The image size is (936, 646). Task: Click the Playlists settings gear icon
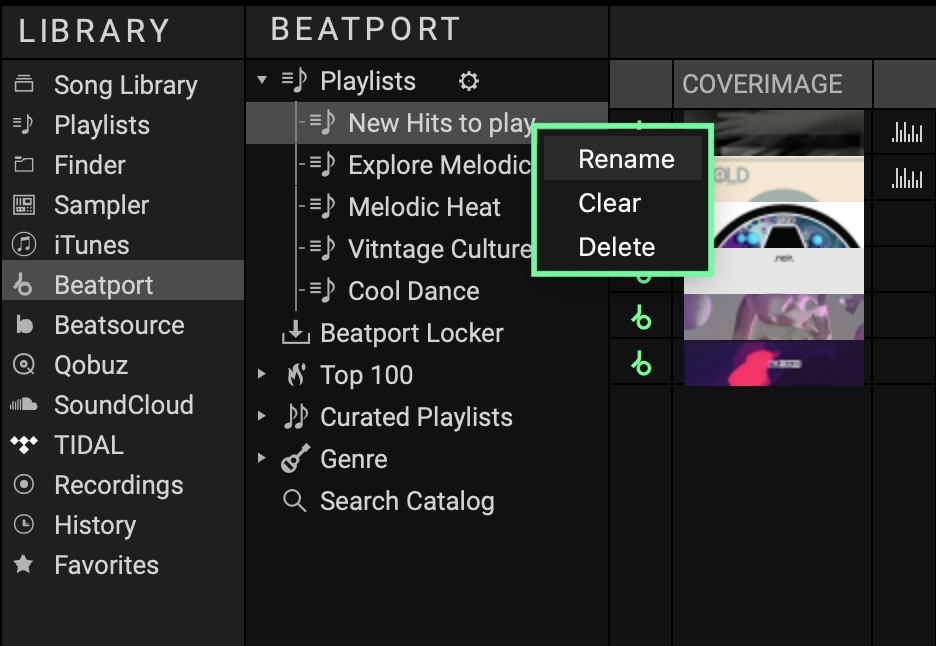(x=468, y=82)
